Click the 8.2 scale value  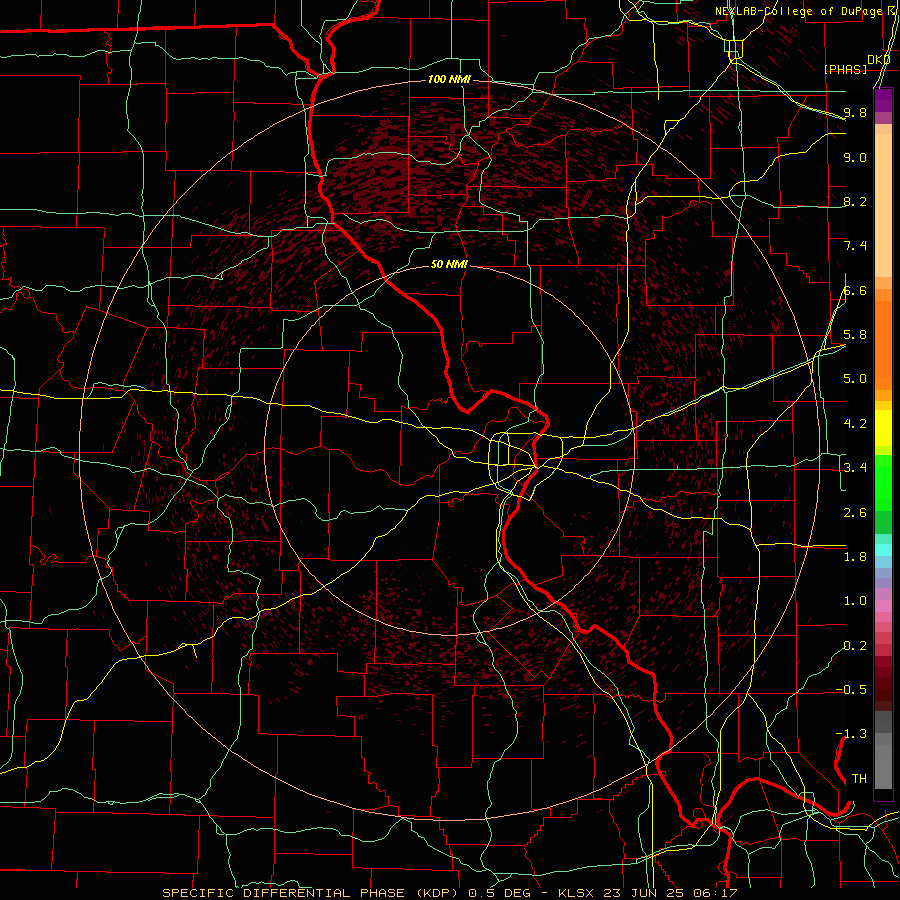pos(855,201)
